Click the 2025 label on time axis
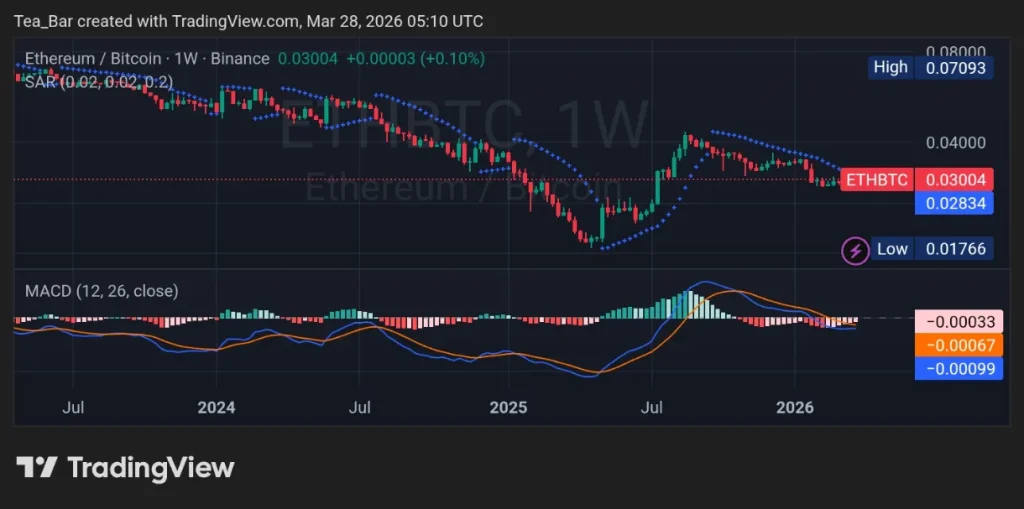 (x=506, y=407)
